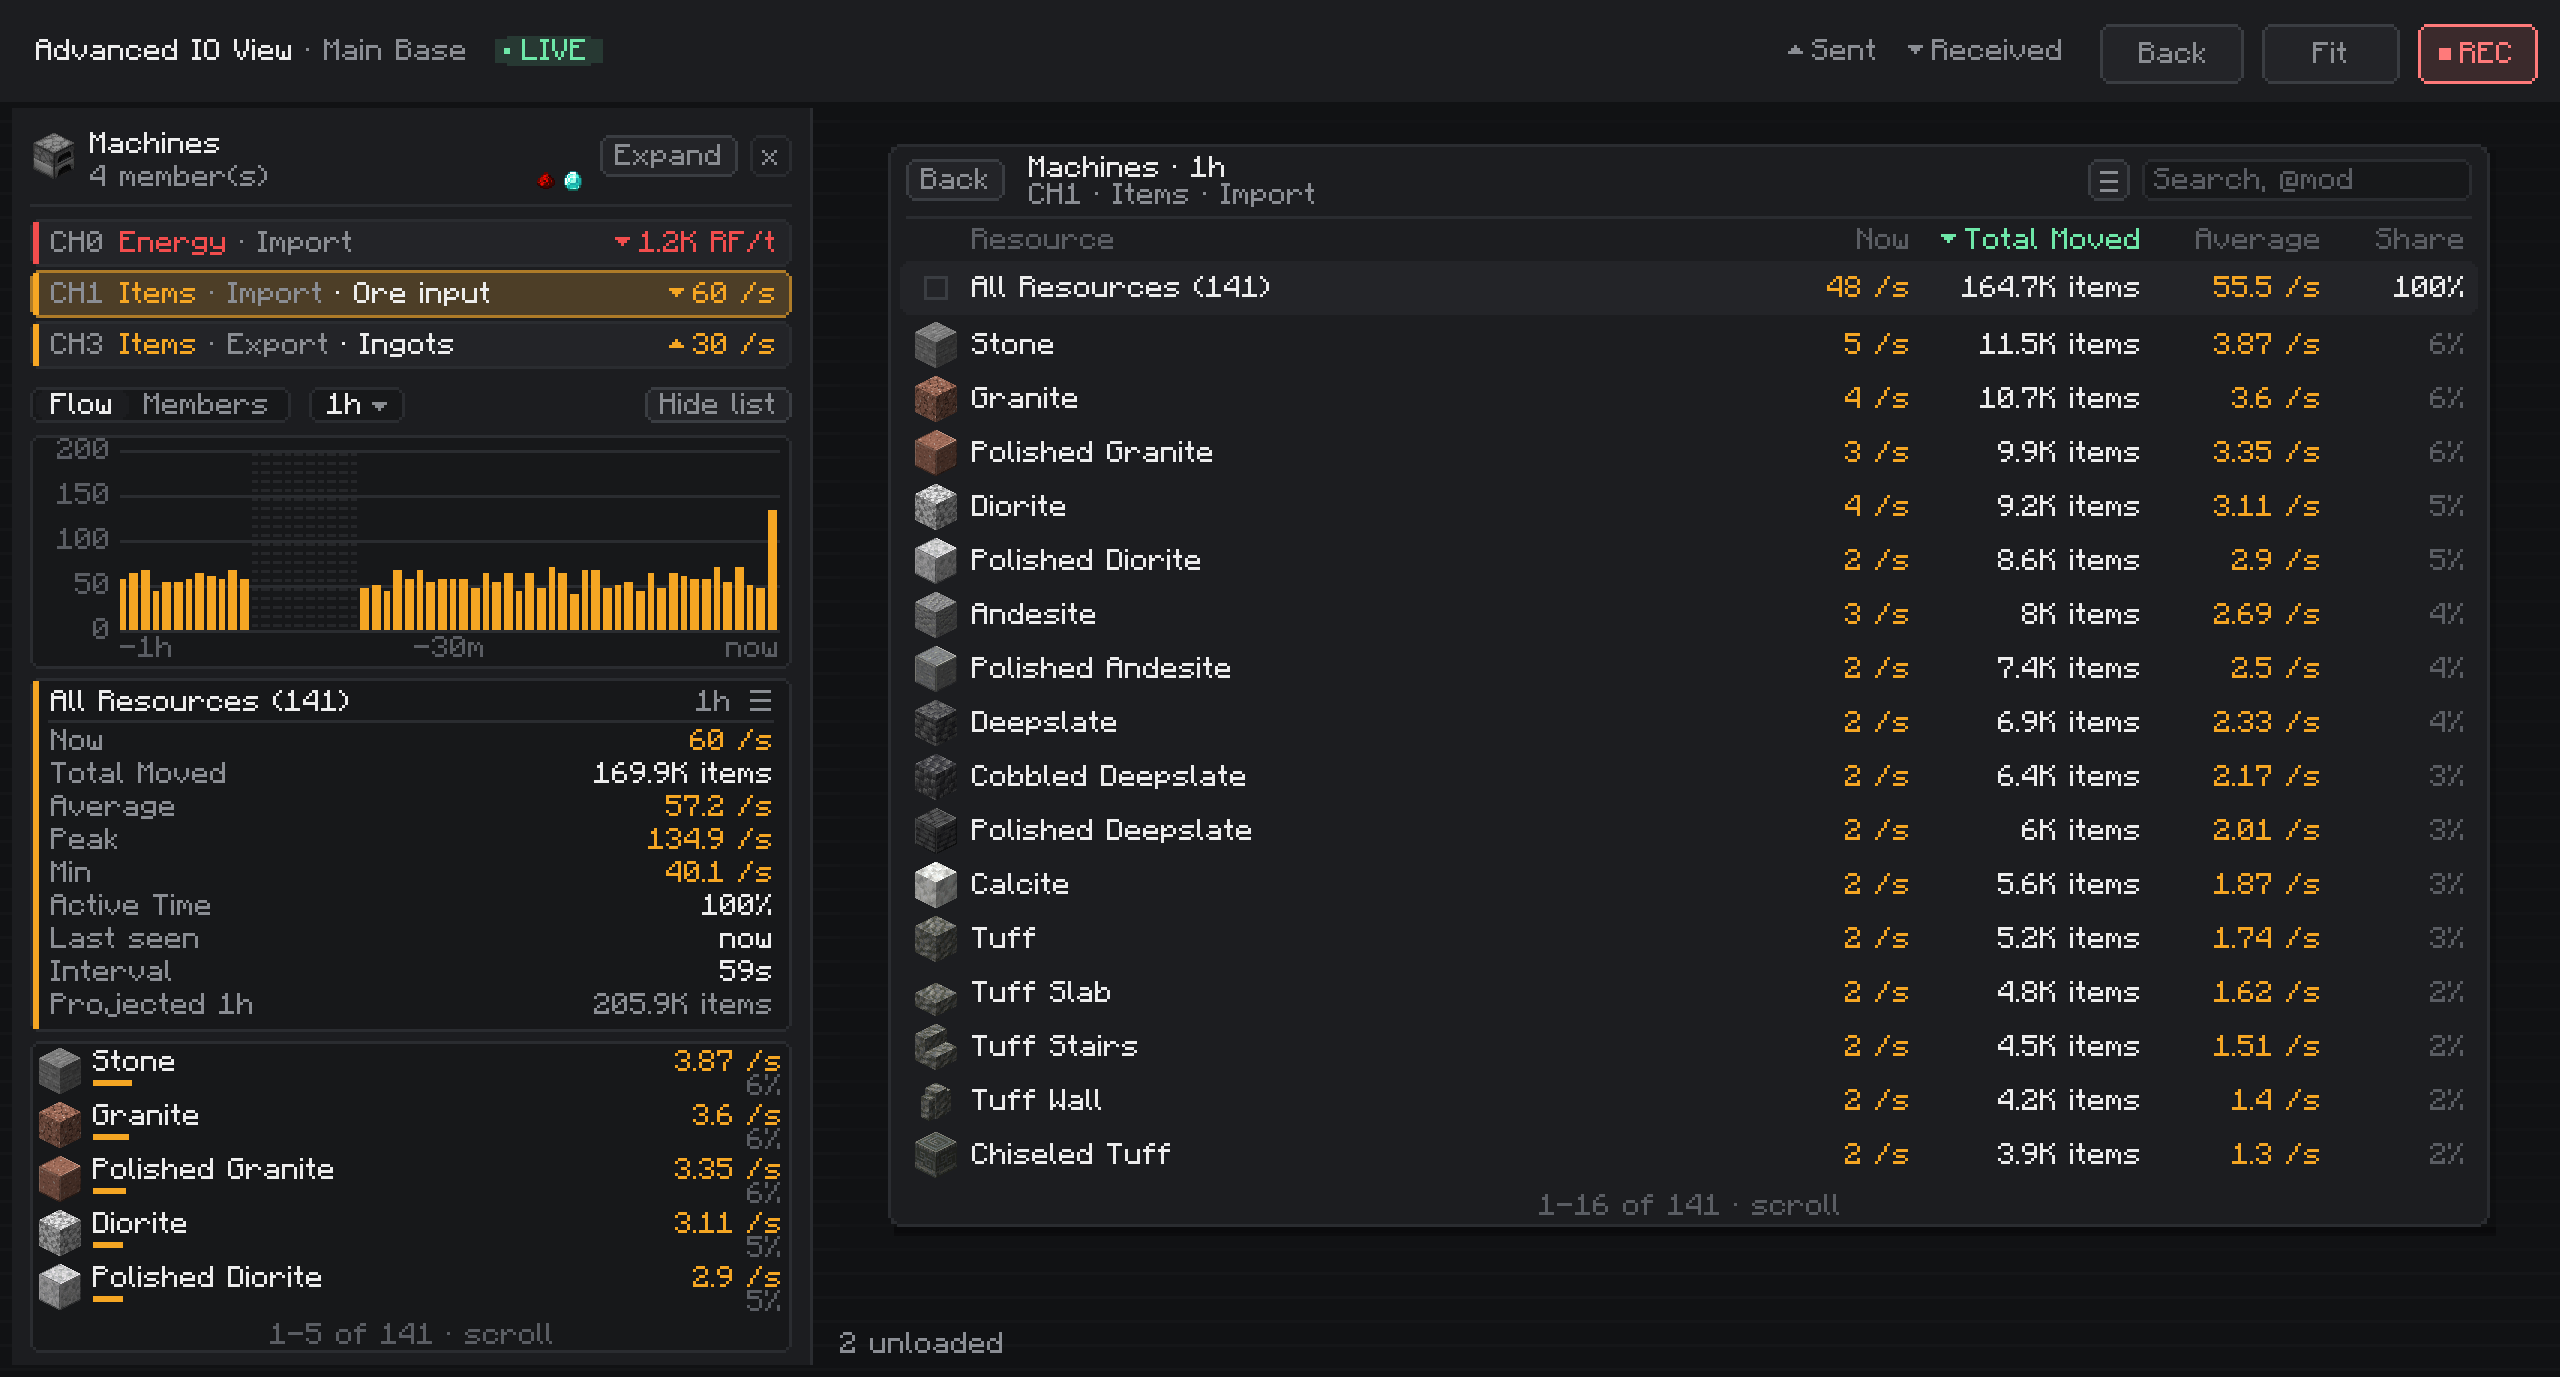The image size is (2560, 1377).
Task: Click the Machines group furnace icon
Action: pos(54,157)
